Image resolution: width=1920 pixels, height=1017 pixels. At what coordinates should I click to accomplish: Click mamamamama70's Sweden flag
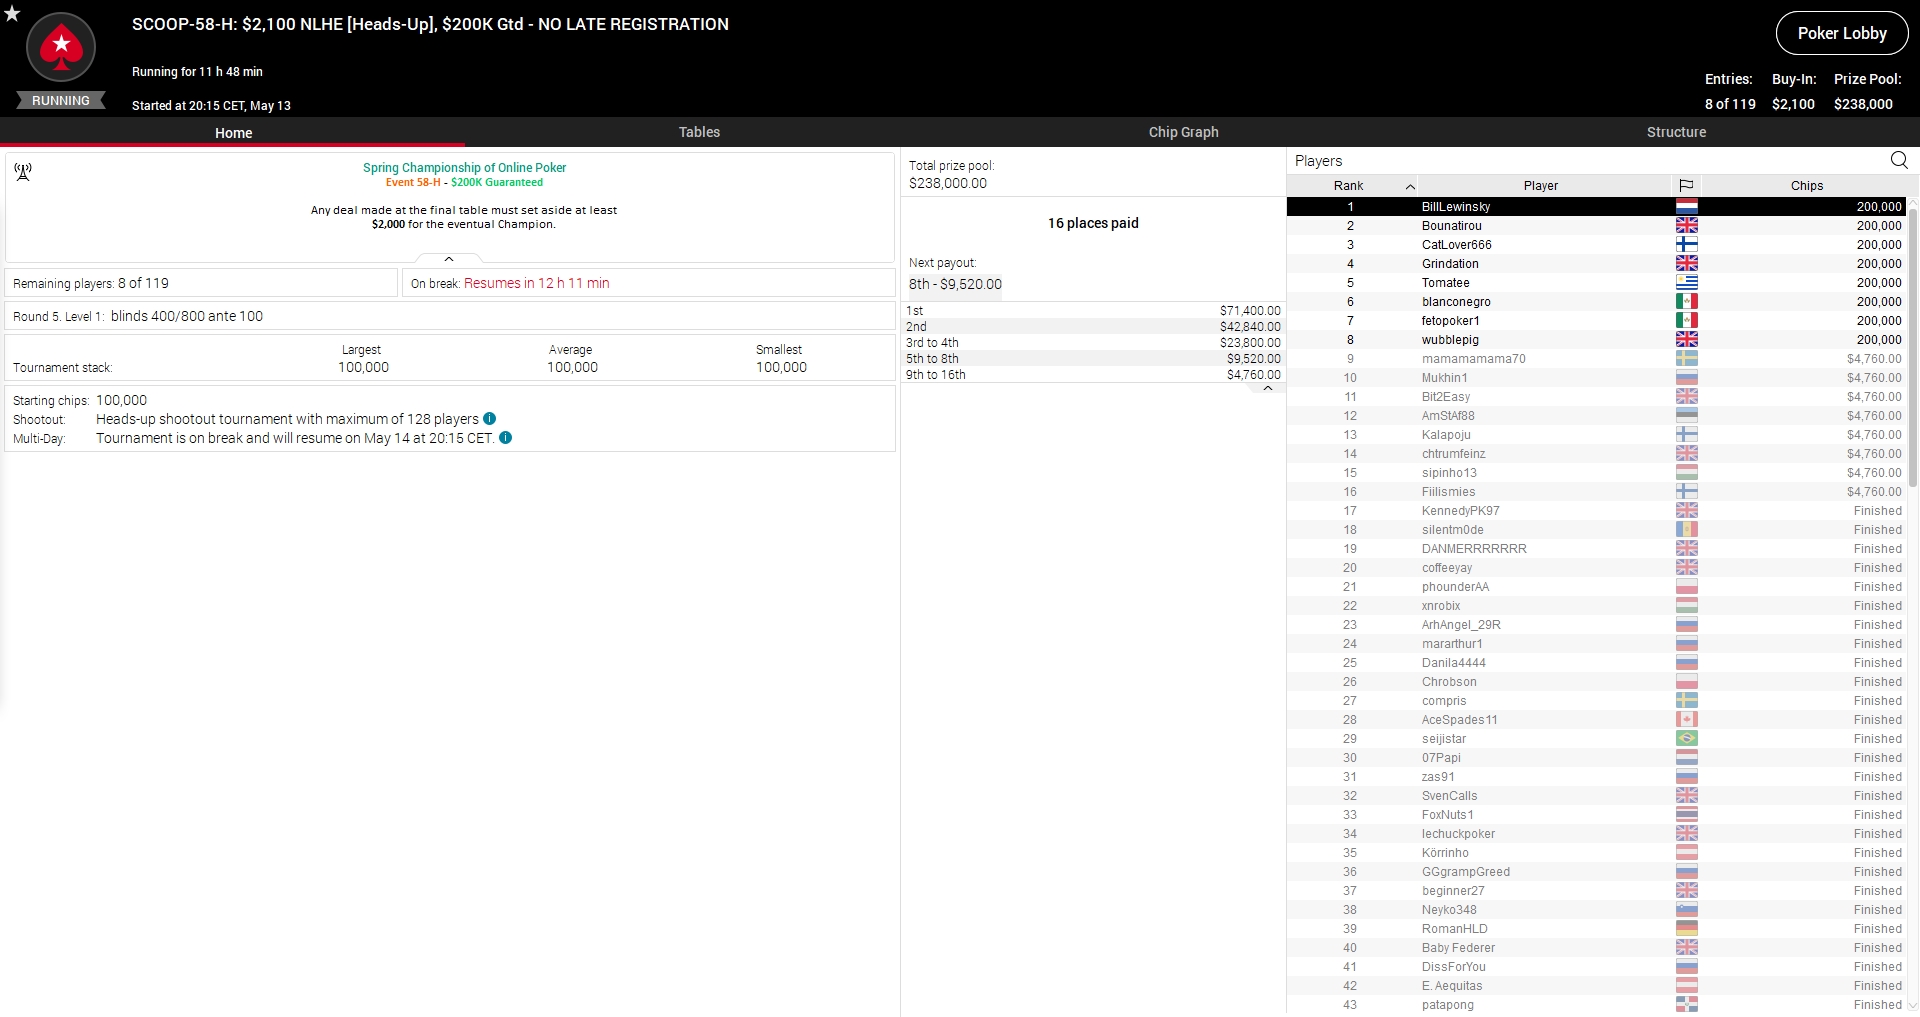(x=1687, y=359)
